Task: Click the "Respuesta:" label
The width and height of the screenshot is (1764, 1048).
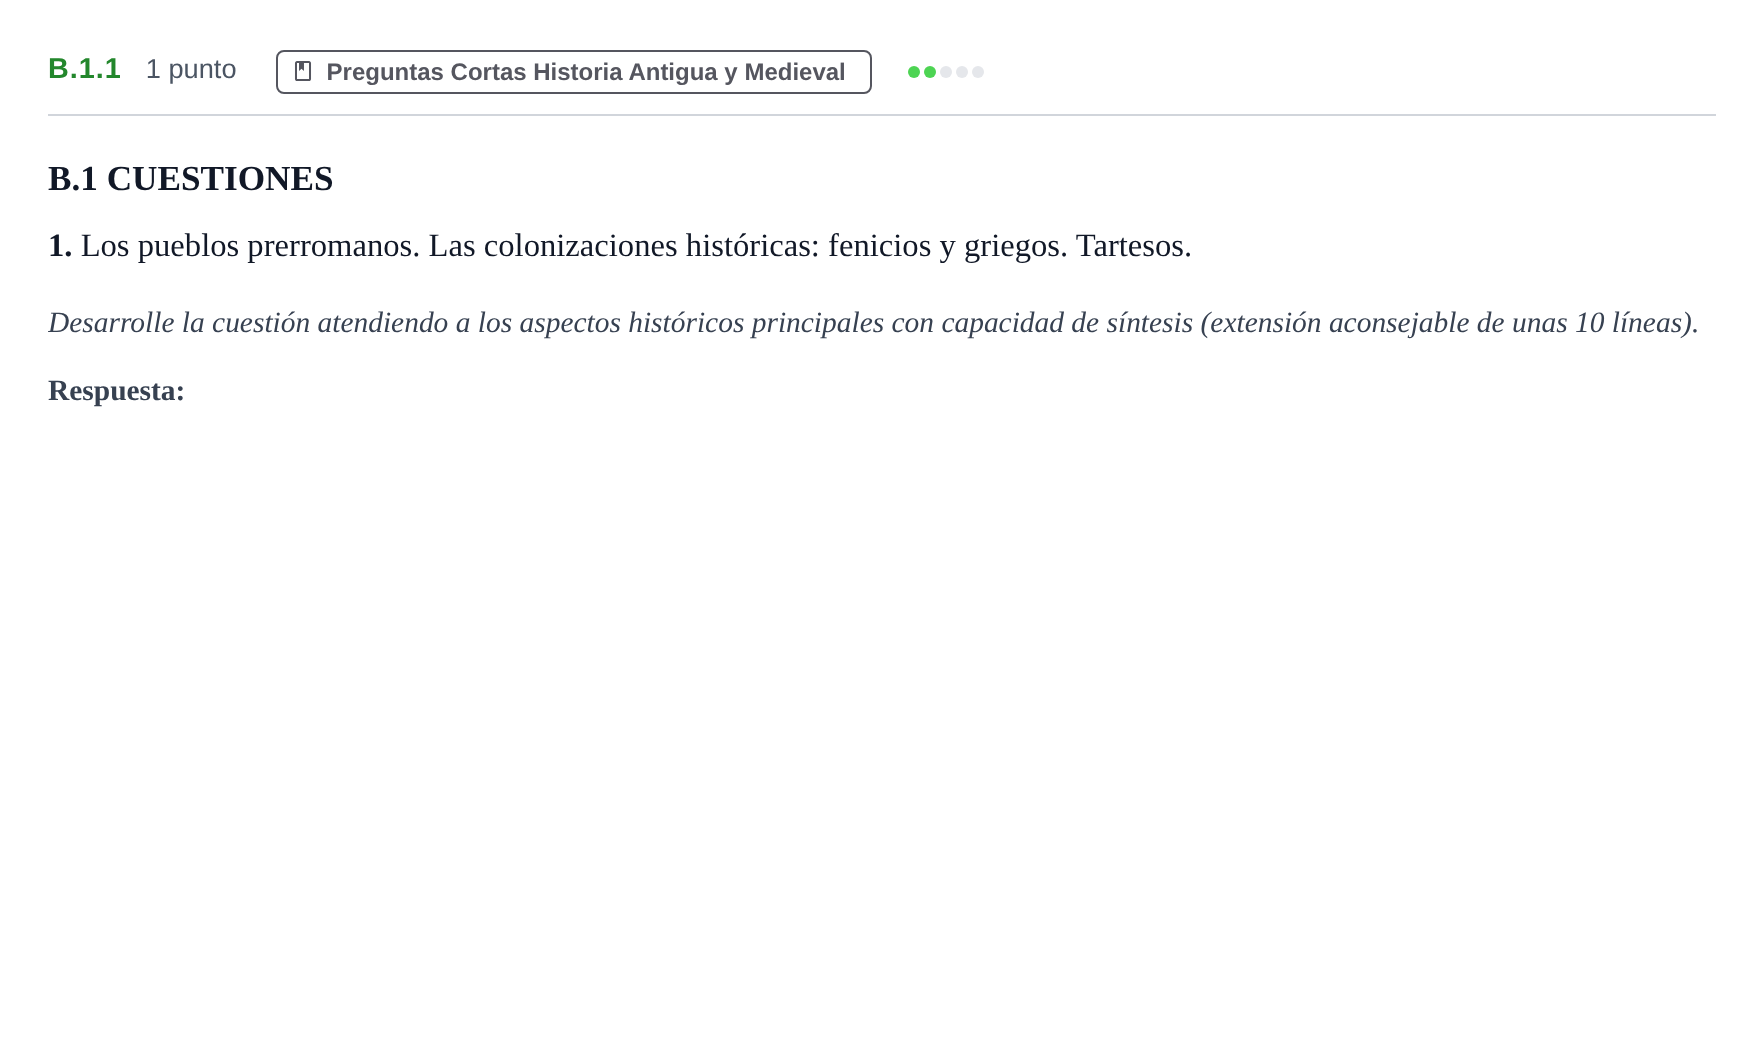Action: coord(116,391)
